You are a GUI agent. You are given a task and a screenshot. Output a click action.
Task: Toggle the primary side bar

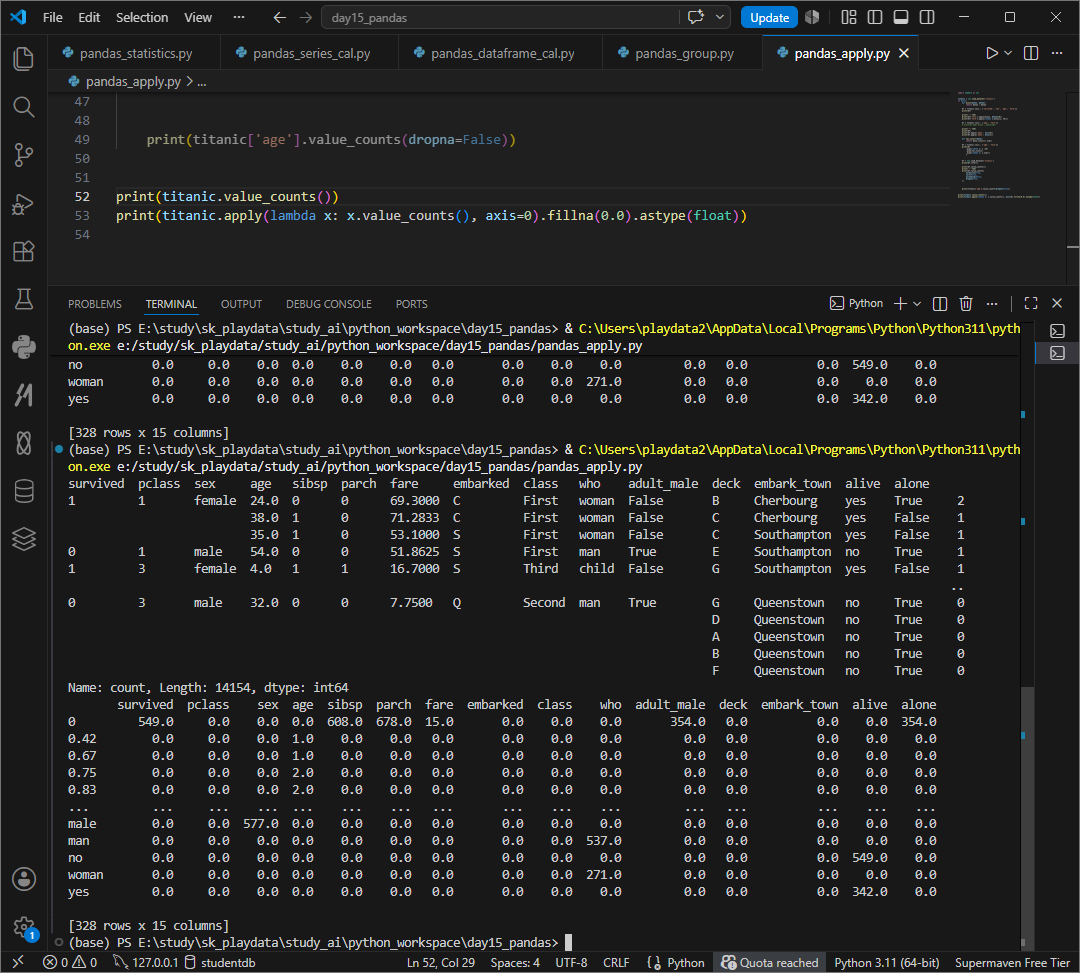[x=875, y=17]
